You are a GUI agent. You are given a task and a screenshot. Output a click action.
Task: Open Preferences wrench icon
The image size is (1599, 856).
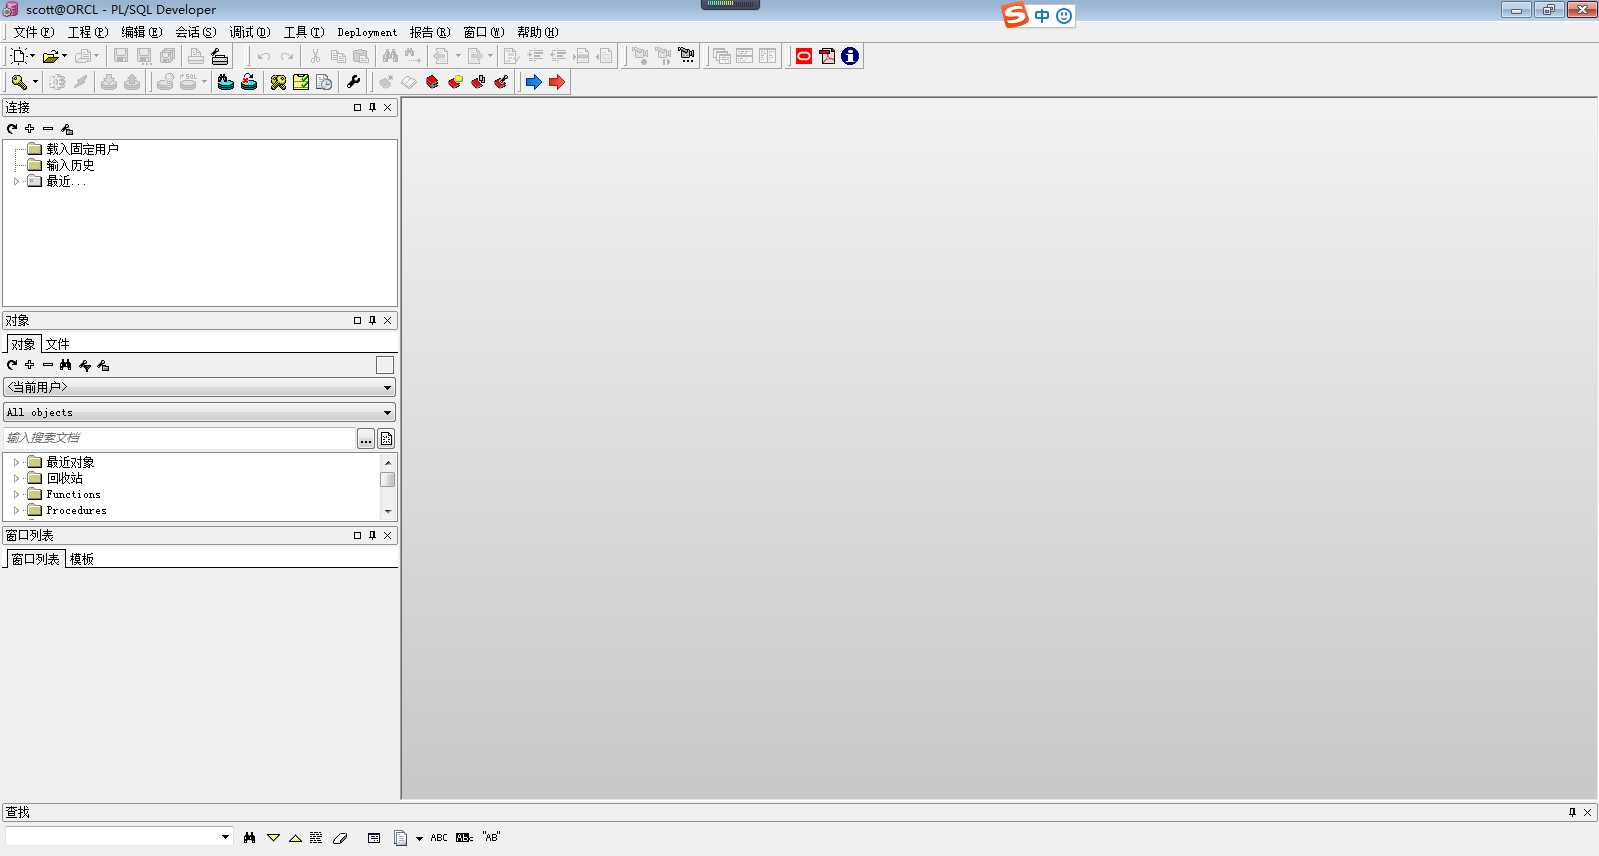(353, 82)
